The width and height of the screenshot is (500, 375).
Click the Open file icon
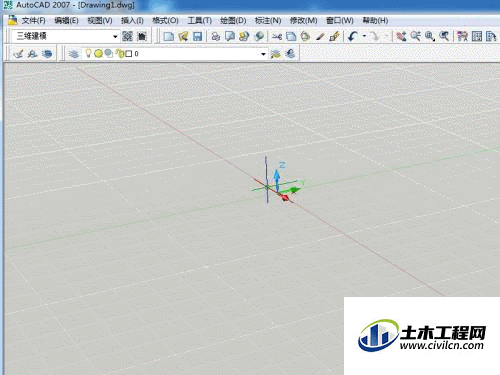[183, 36]
